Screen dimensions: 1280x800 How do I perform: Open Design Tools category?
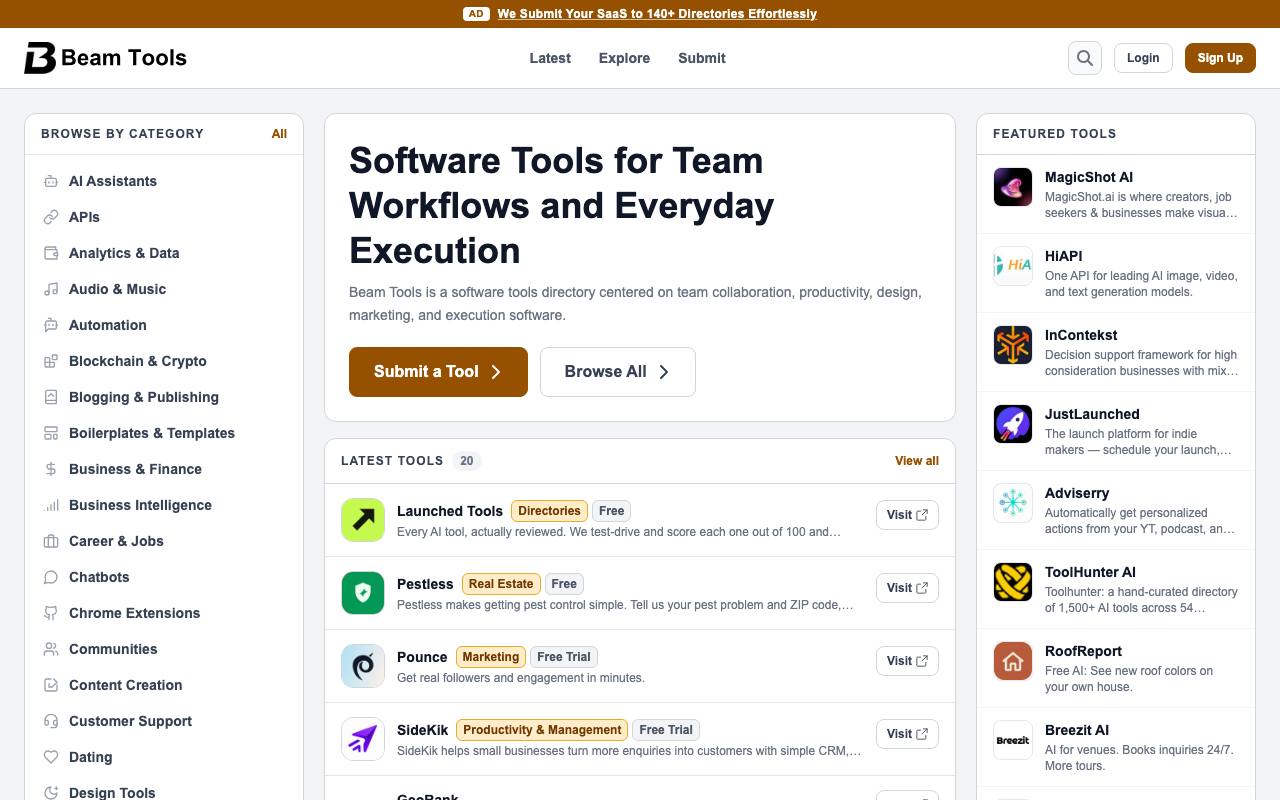(x=112, y=791)
